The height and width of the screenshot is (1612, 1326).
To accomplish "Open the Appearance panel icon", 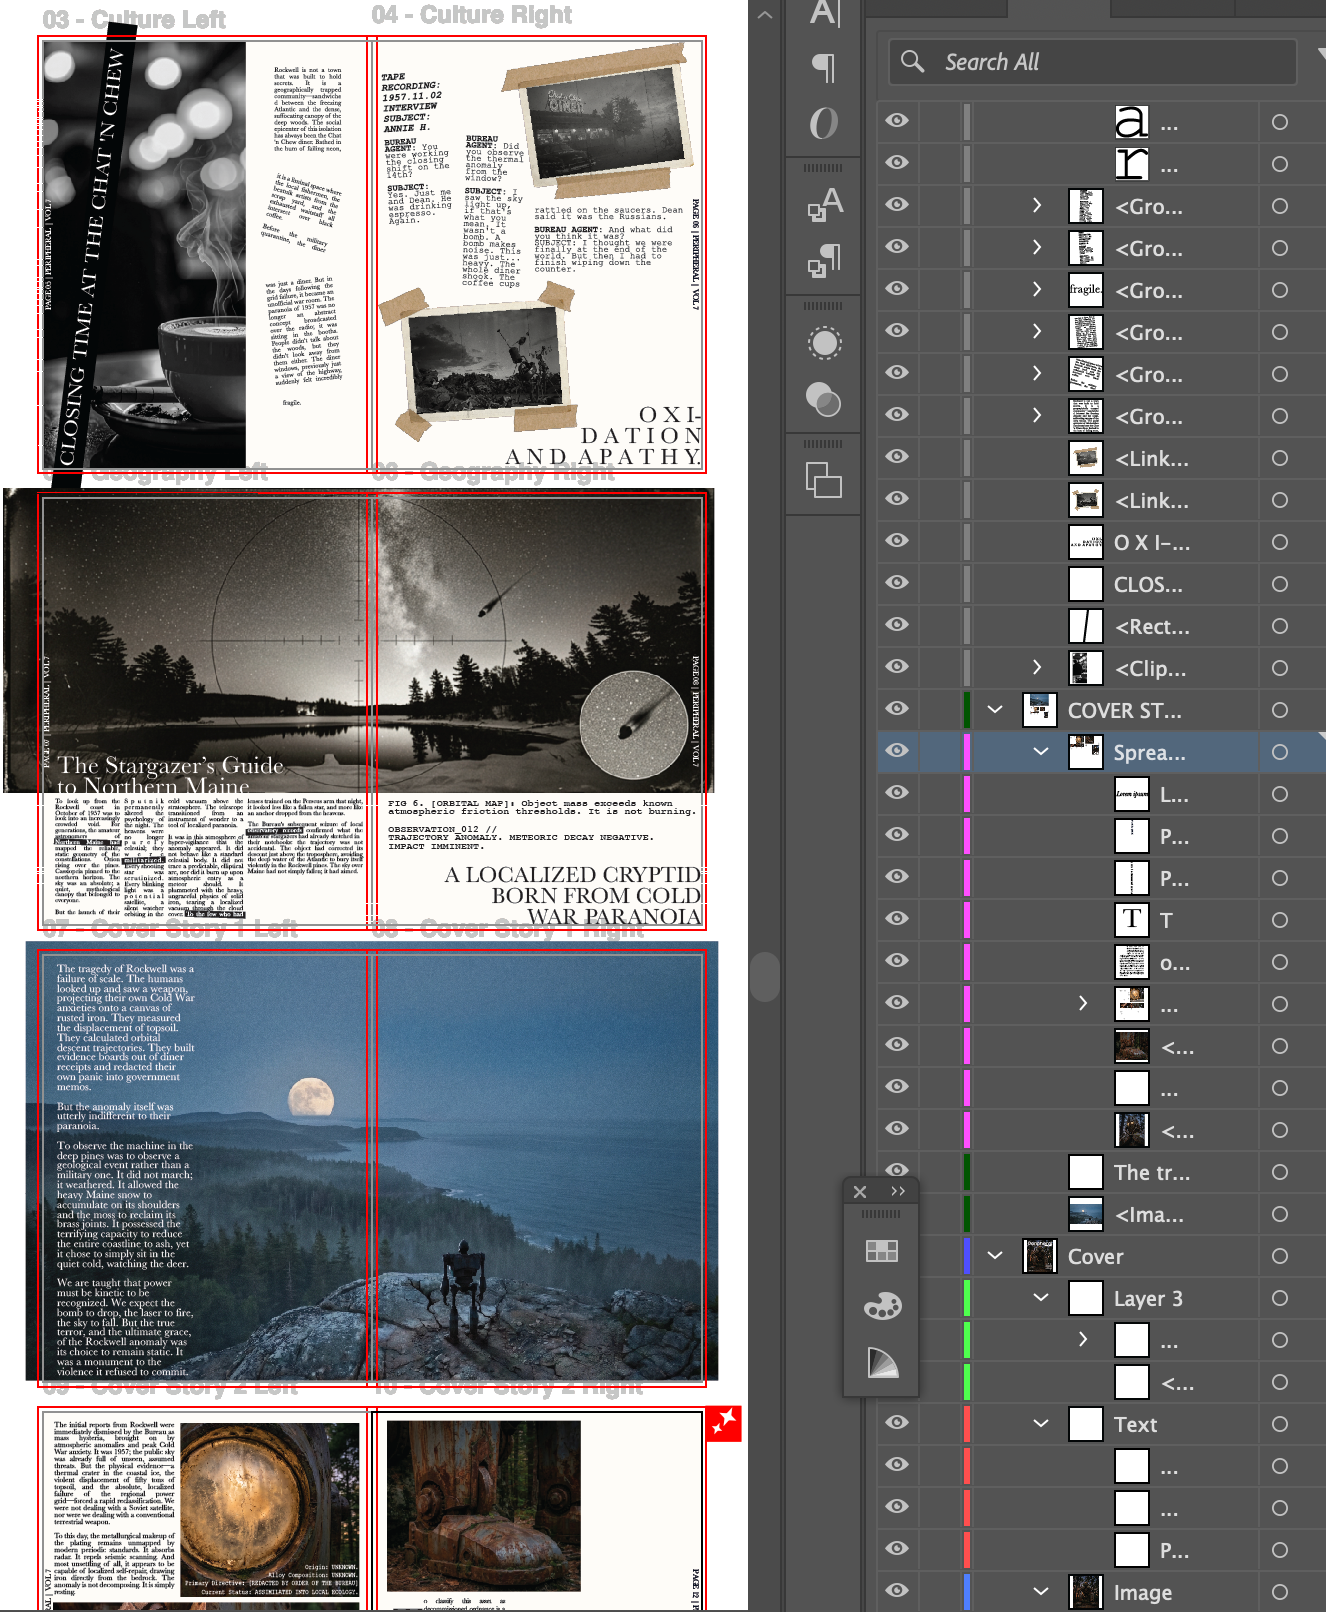I will point(825,343).
